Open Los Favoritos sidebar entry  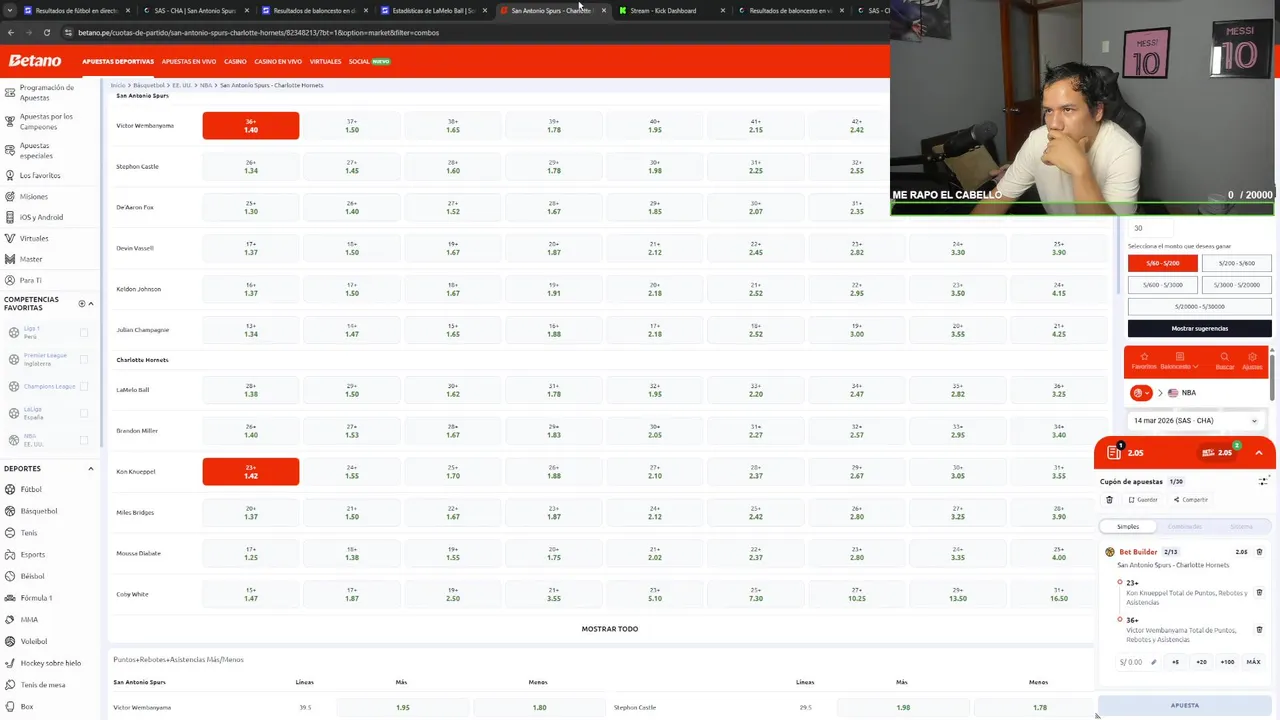39,175
